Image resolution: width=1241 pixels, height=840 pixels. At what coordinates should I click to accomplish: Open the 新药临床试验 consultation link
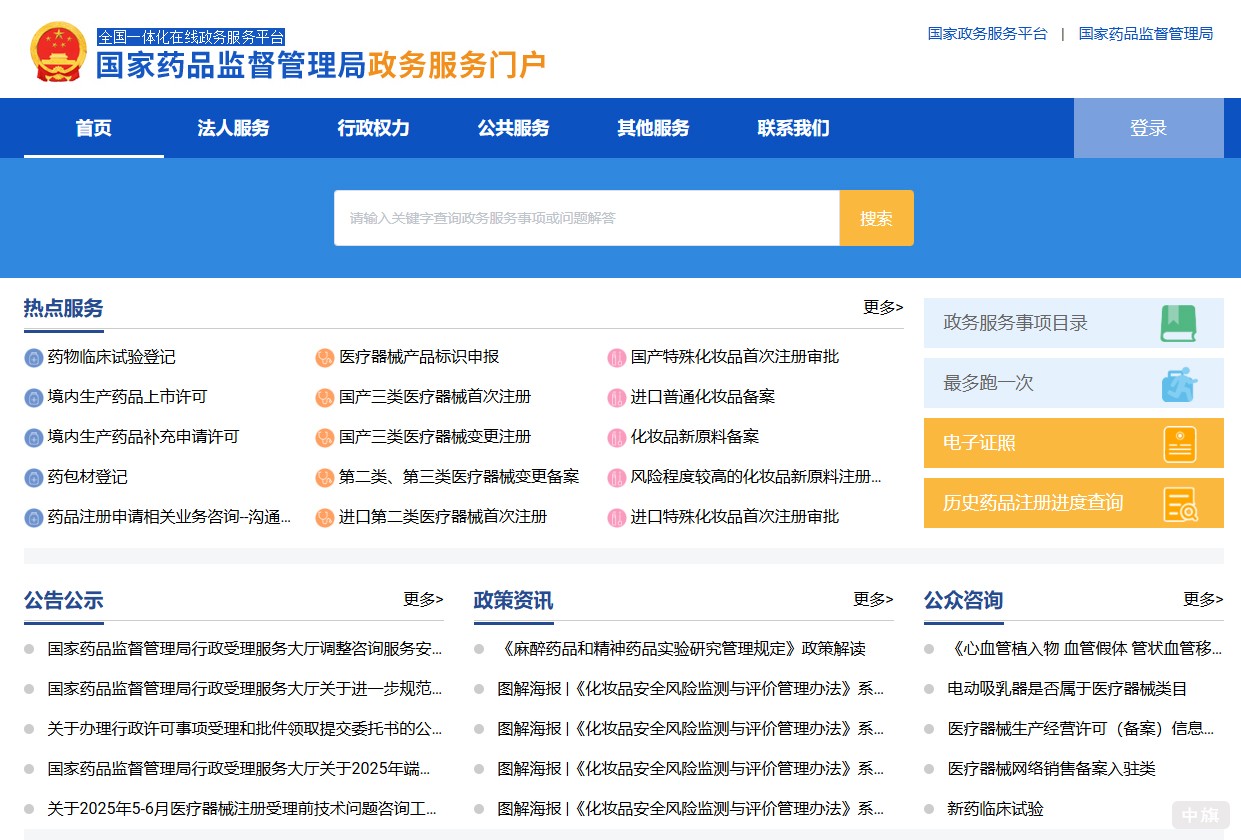pos(995,808)
